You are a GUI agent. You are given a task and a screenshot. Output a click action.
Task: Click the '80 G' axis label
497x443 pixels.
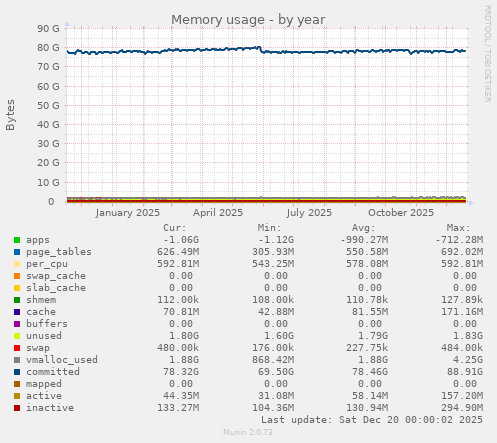point(48,48)
